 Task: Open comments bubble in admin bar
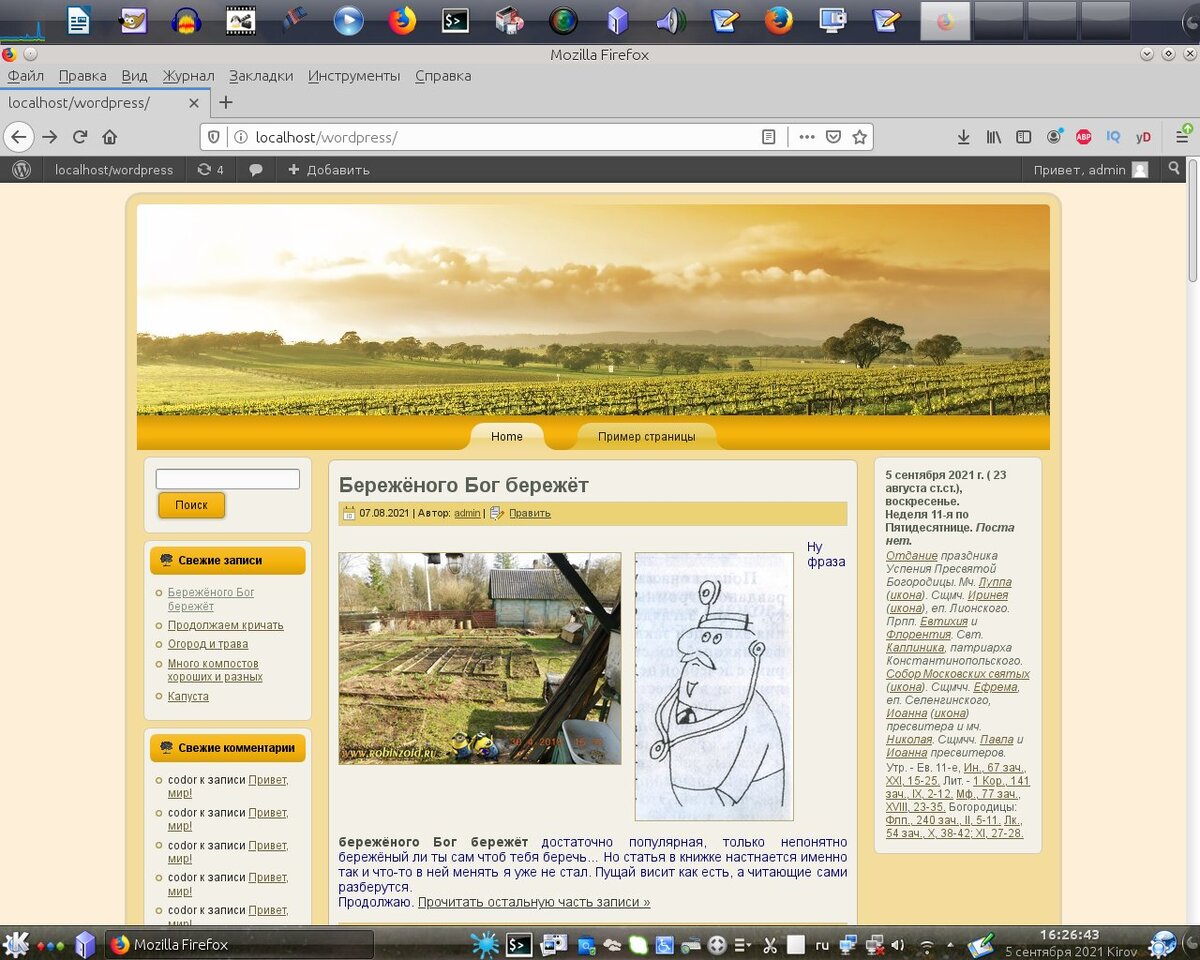256,170
